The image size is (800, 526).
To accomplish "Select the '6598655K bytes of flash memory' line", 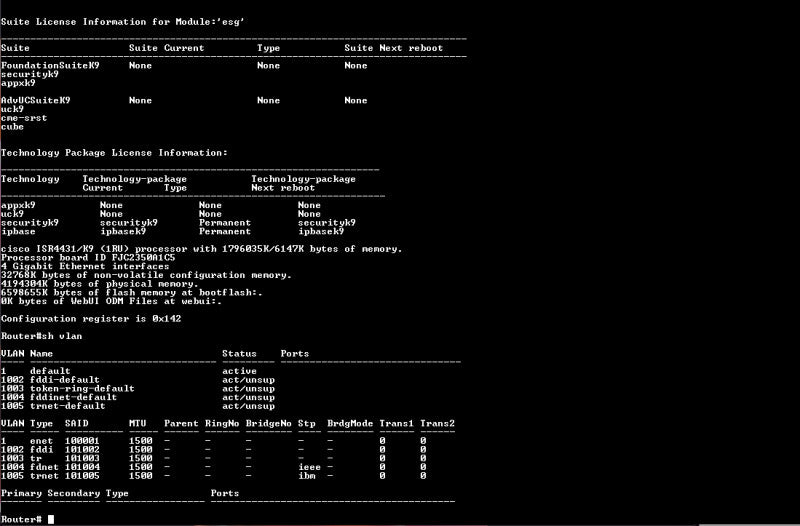I will pos(132,293).
